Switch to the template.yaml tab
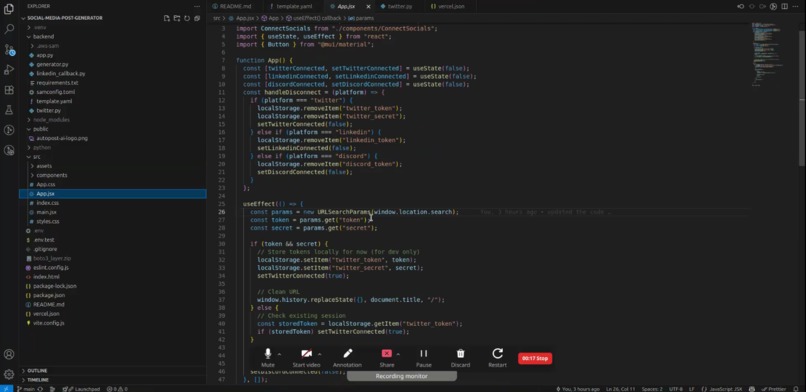 (x=295, y=6)
